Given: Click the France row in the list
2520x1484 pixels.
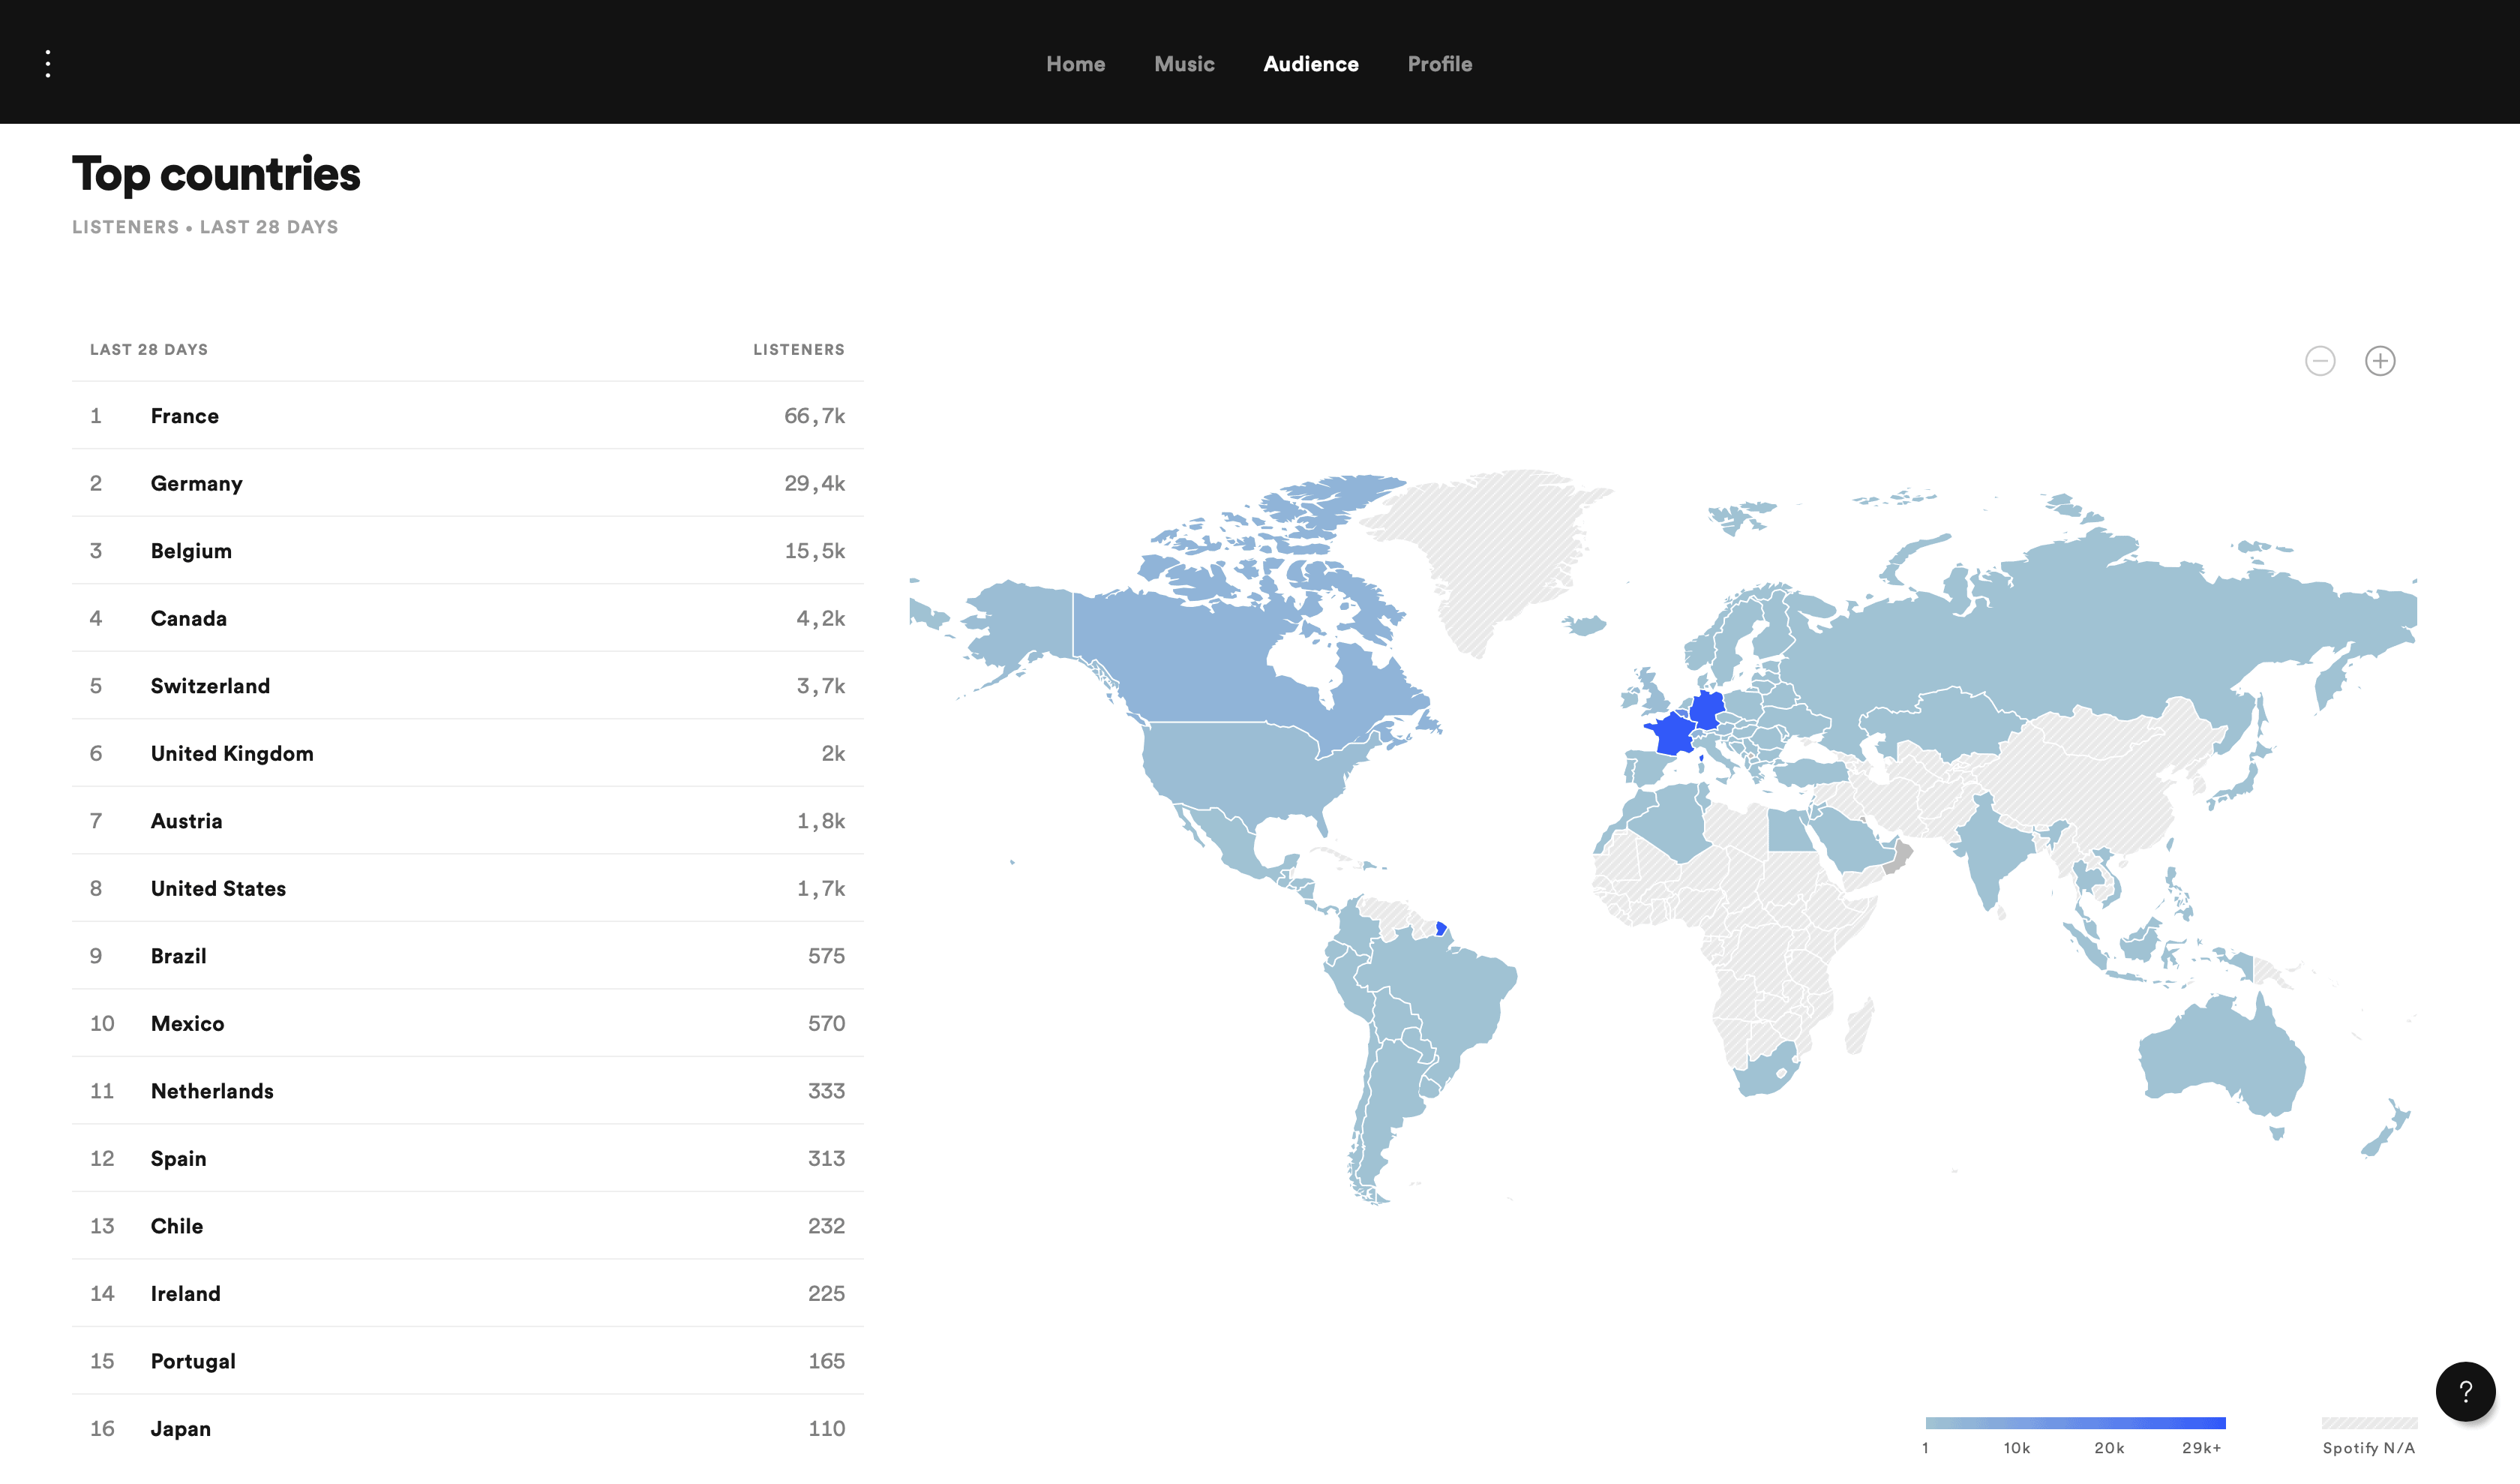Looking at the screenshot, I should pos(467,415).
